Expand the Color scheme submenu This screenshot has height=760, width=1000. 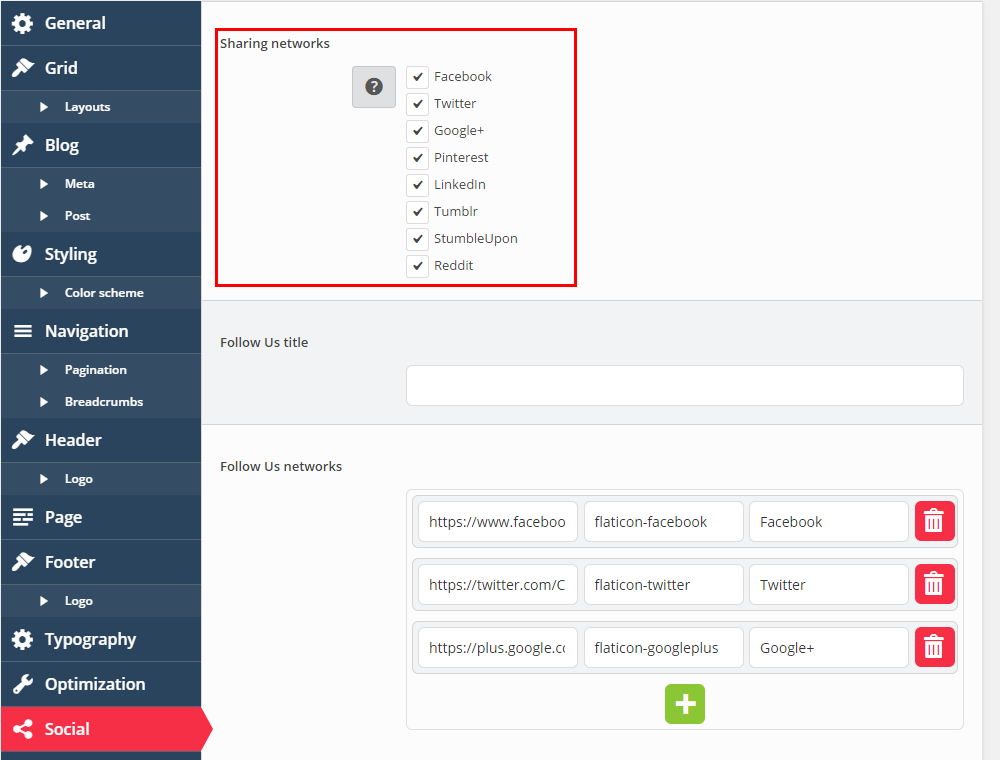(103, 293)
